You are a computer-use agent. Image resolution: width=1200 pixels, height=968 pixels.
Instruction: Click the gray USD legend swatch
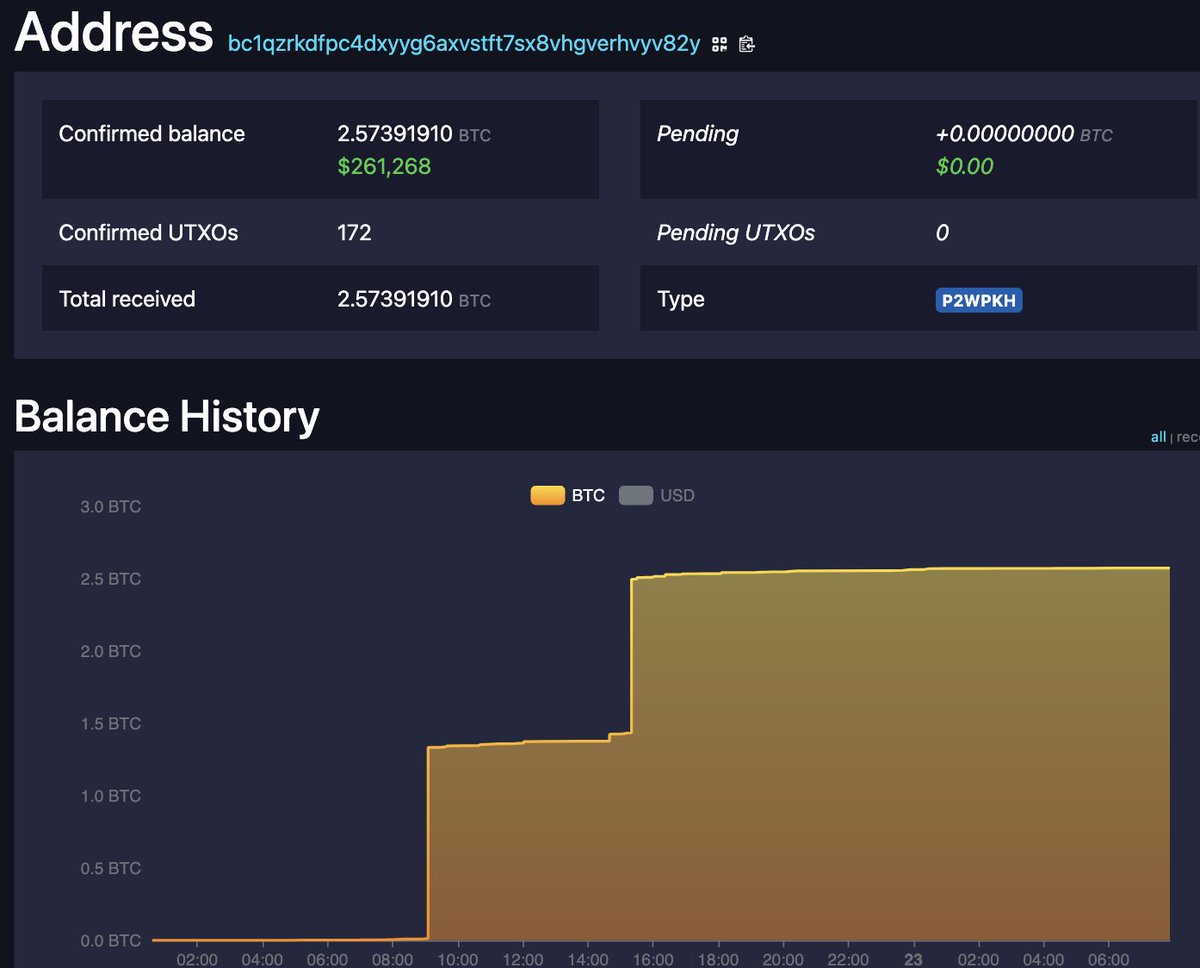(x=635, y=495)
